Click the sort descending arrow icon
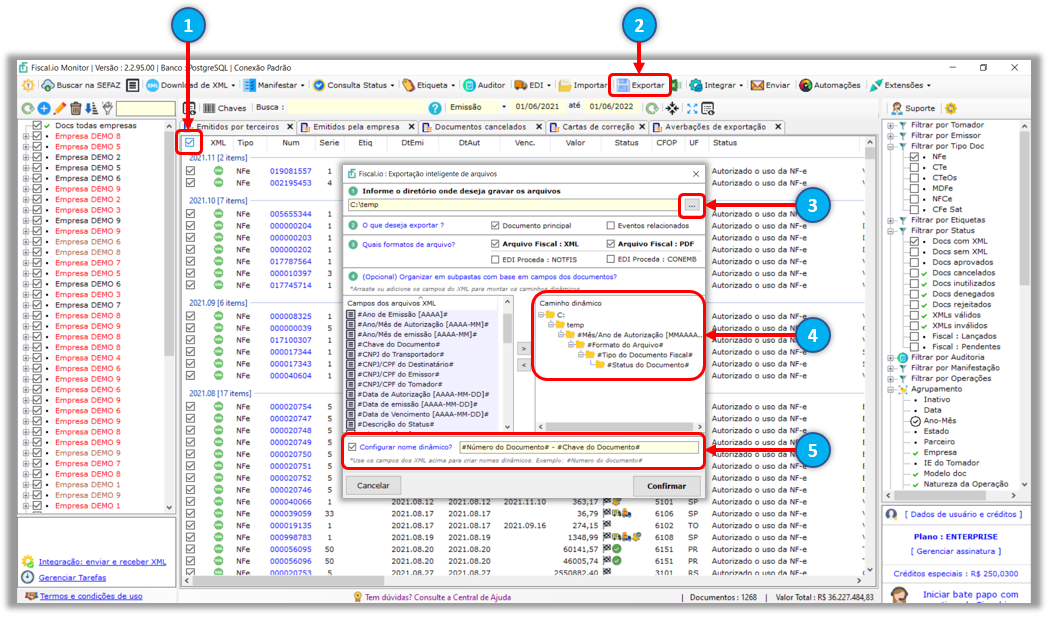1048x618 pixels. click(x=91, y=108)
